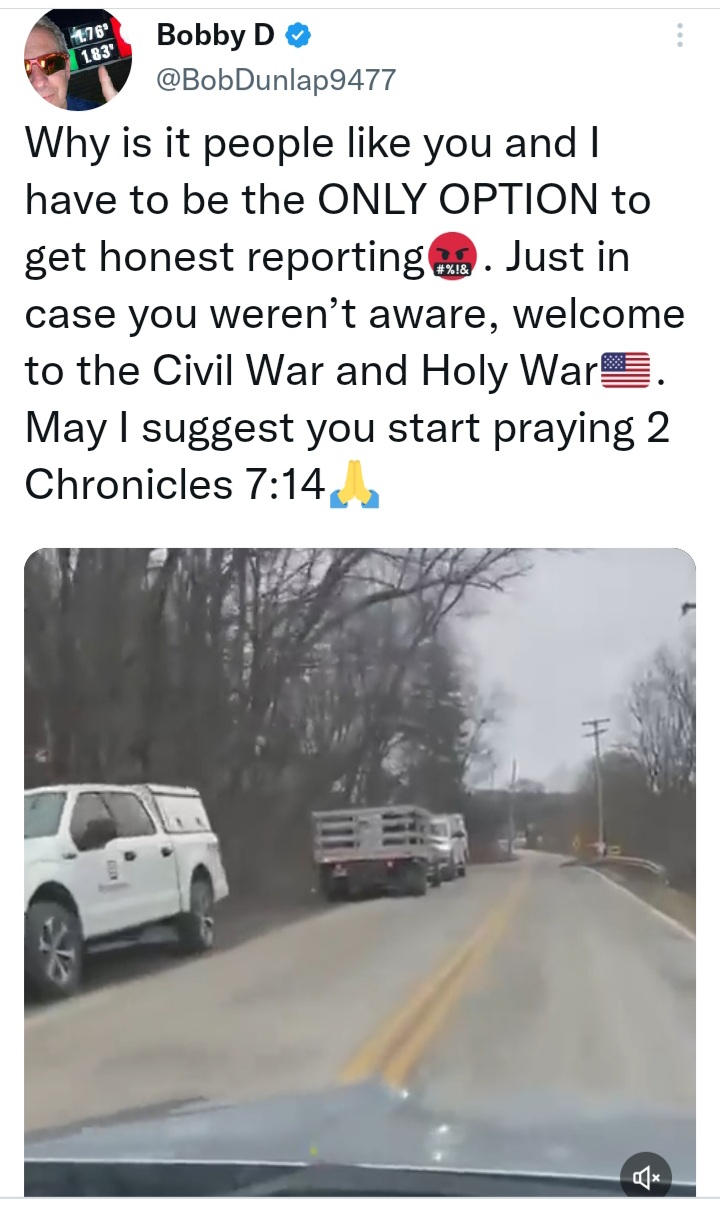Unmute the video with the speaker icon

[x=646, y=1179]
